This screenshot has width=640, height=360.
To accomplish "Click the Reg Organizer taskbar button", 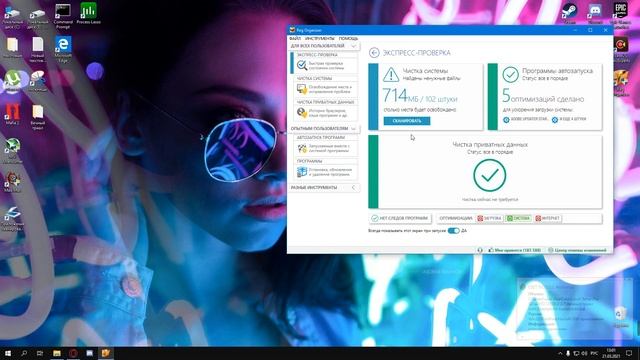I will click(x=106, y=353).
